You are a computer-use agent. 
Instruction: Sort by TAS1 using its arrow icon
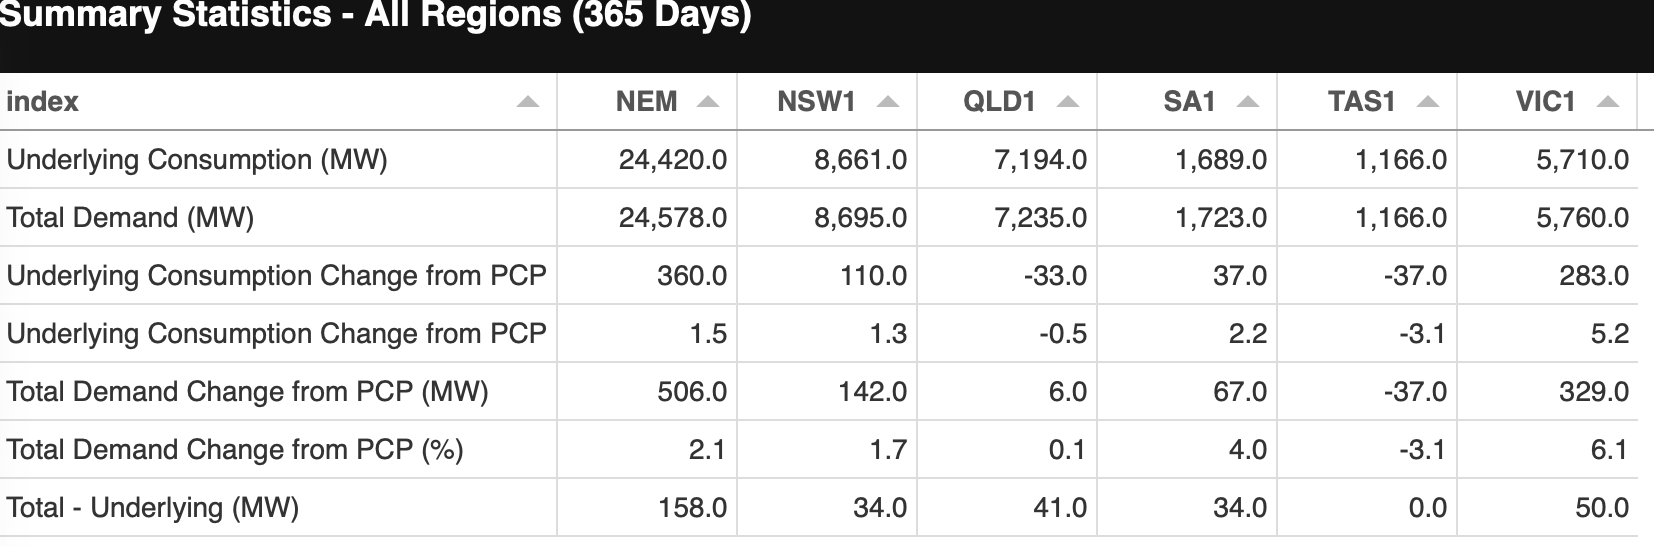click(x=1428, y=102)
